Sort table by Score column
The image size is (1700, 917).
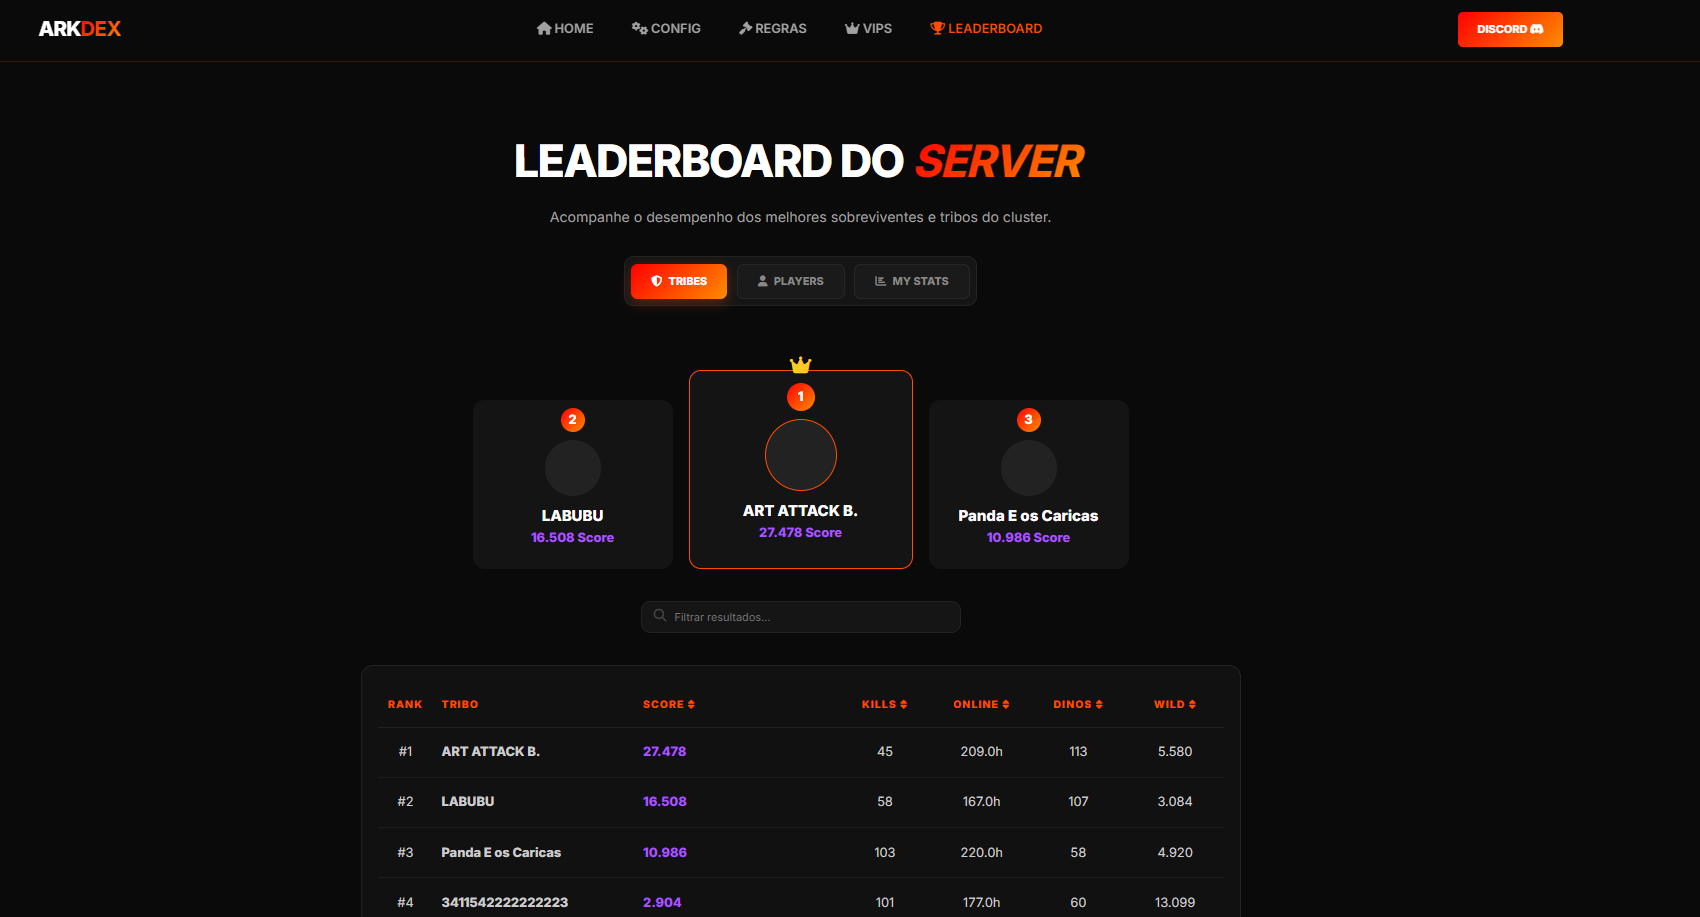pyautogui.click(x=668, y=705)
